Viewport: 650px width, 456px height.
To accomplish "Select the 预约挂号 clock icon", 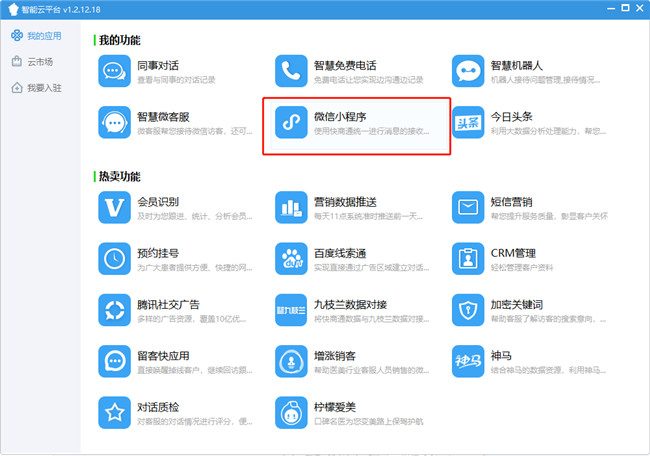I will point(115,258).
